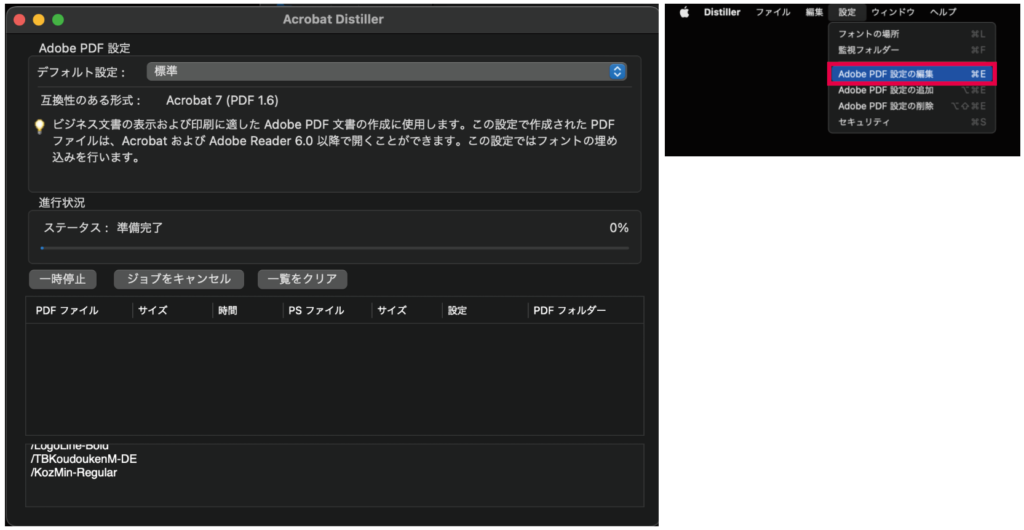The image size is (1024, 530).
Task: Select Adobe PDF 設定の削除
Action: 885,106
